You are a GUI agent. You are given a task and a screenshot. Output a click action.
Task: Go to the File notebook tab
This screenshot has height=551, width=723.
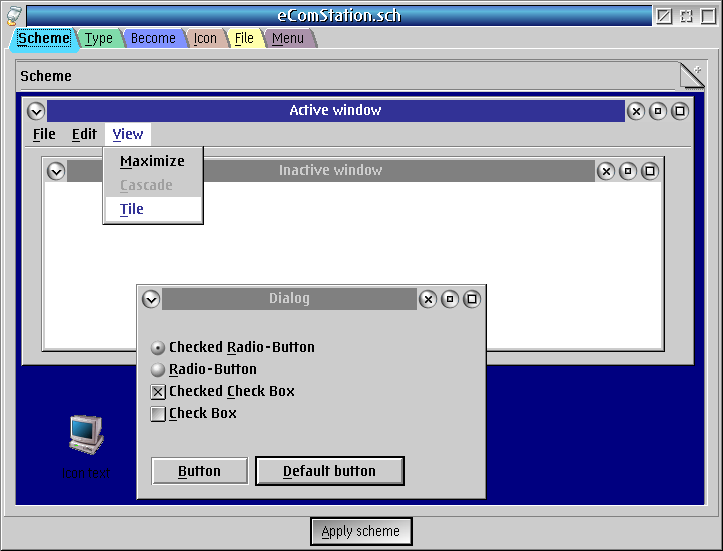(244, 38)
